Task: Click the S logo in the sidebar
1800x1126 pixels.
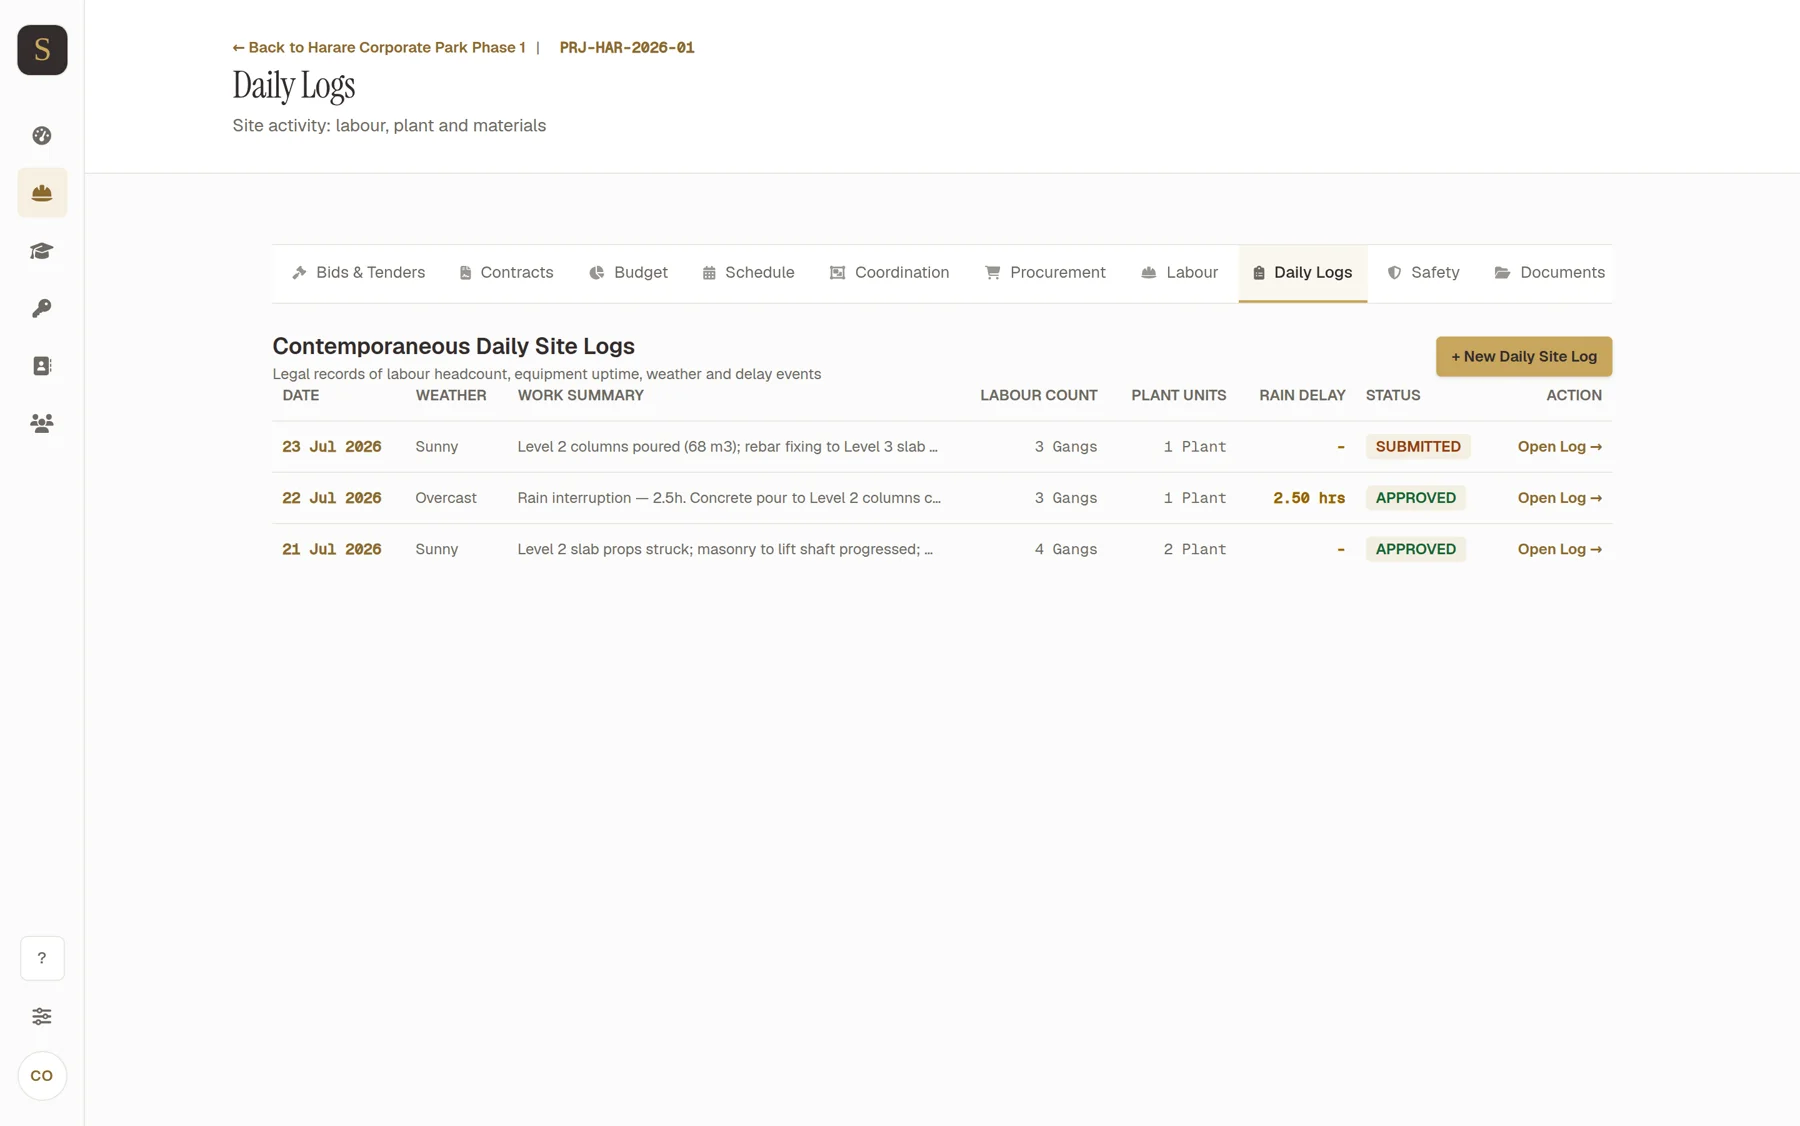Action: [x=42, y=50]
